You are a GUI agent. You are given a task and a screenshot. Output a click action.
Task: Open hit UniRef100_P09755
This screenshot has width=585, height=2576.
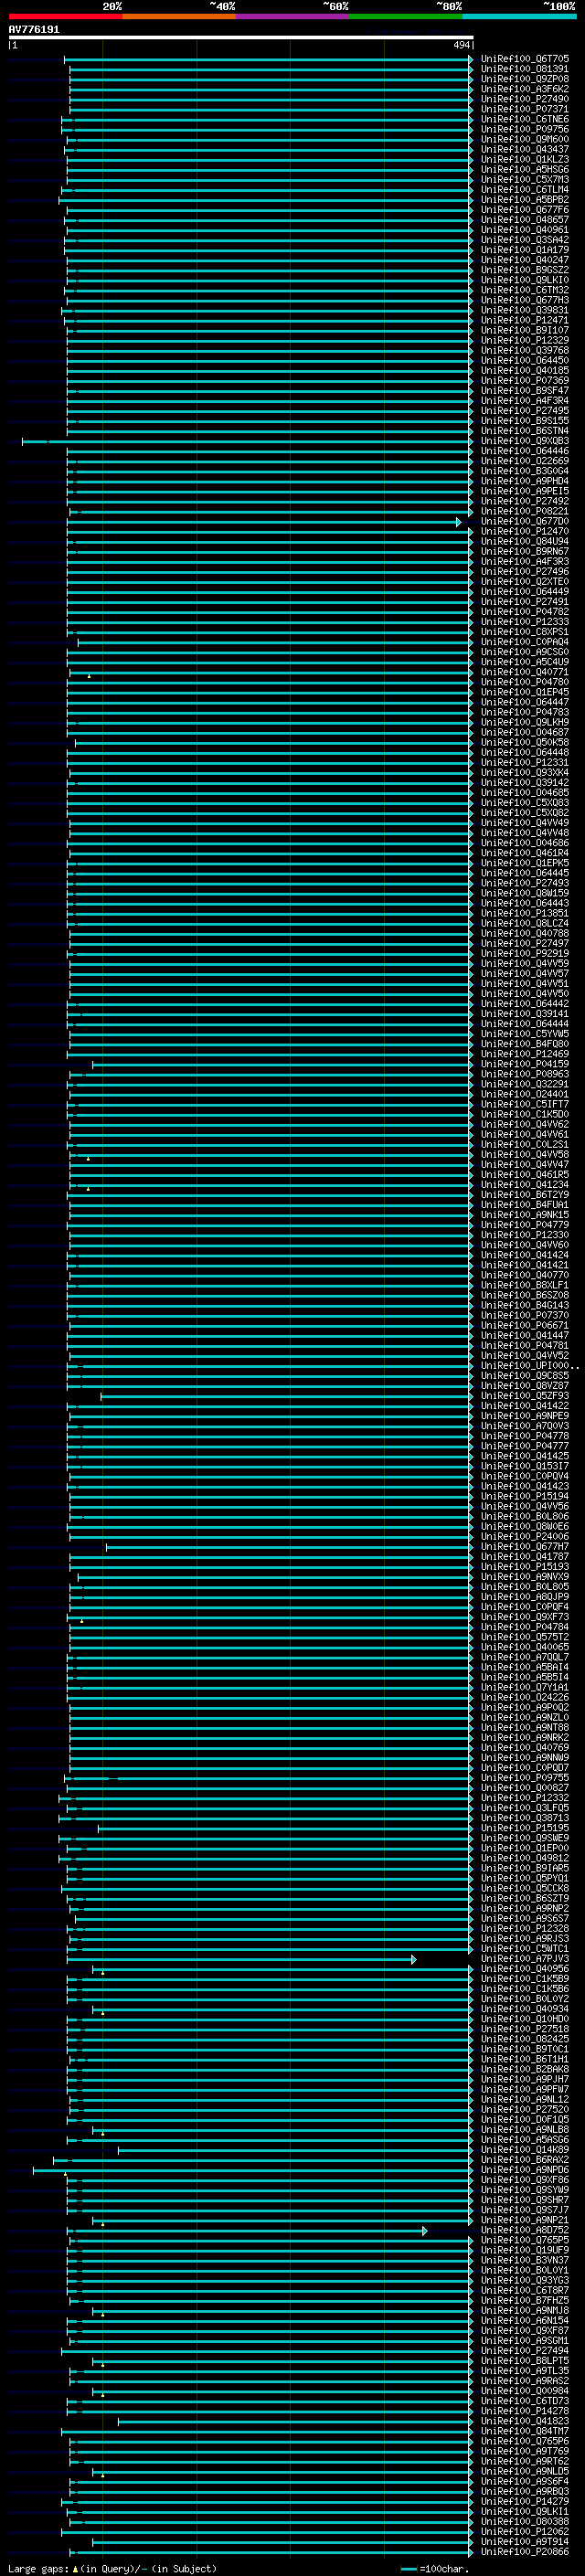tap(525, 1777)
